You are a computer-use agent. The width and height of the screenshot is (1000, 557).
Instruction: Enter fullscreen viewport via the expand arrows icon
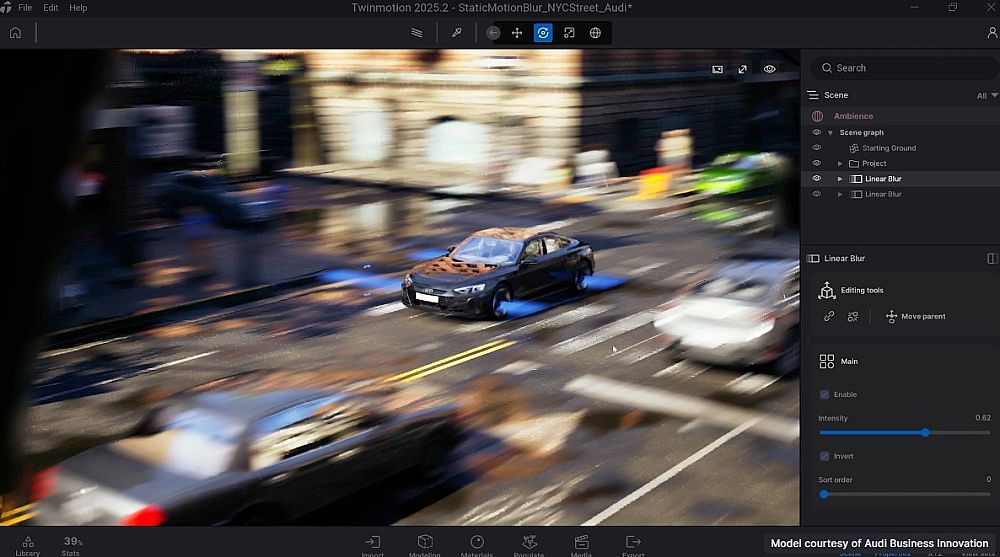pos(742,69)
